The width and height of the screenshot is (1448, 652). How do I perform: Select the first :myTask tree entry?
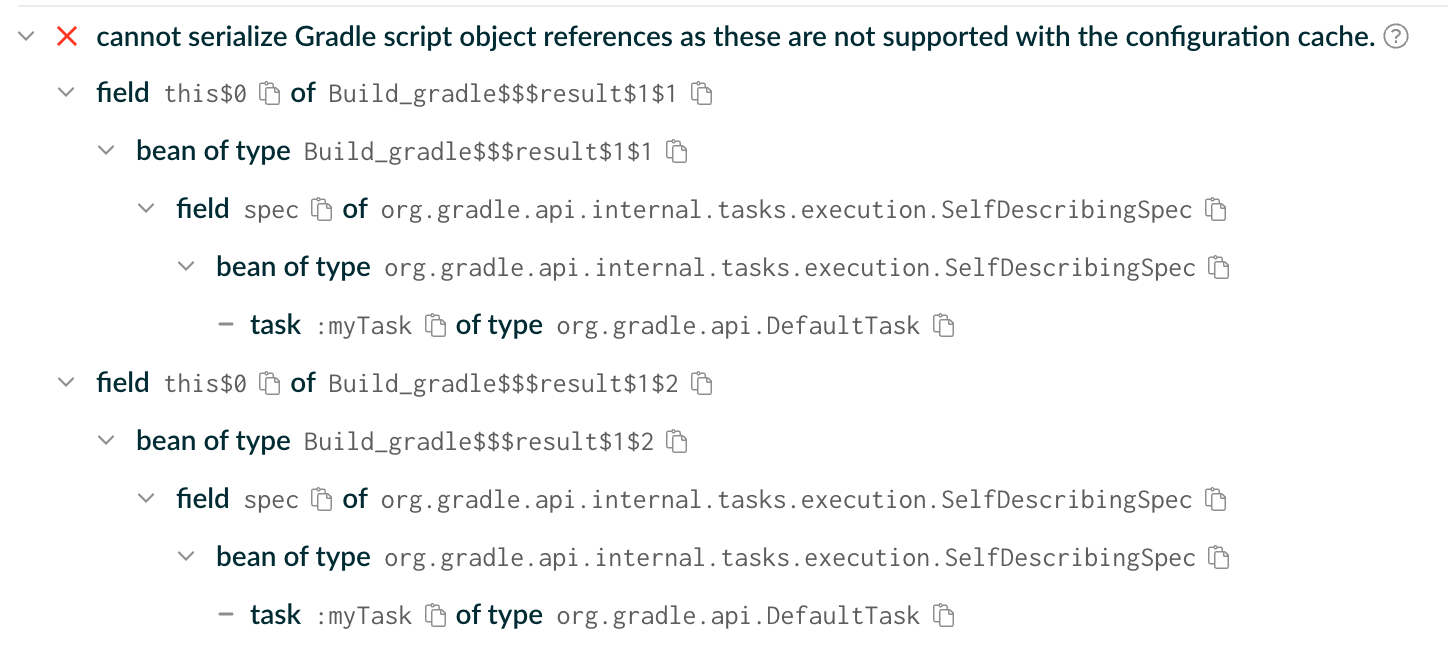pos(275,325)
